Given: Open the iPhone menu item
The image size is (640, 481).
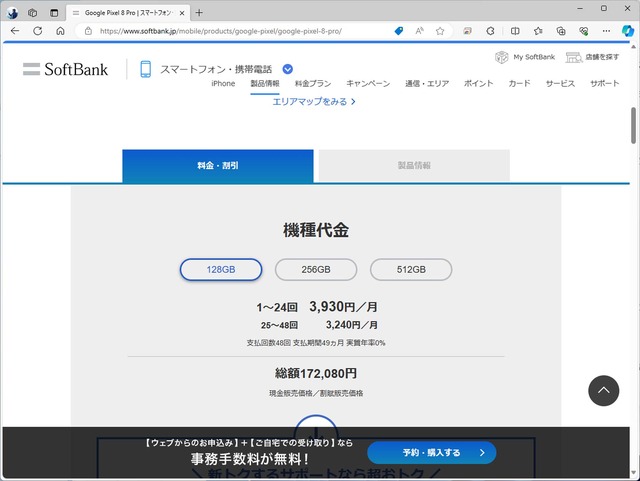Looking at the screenshot, I should click(223, 84).
